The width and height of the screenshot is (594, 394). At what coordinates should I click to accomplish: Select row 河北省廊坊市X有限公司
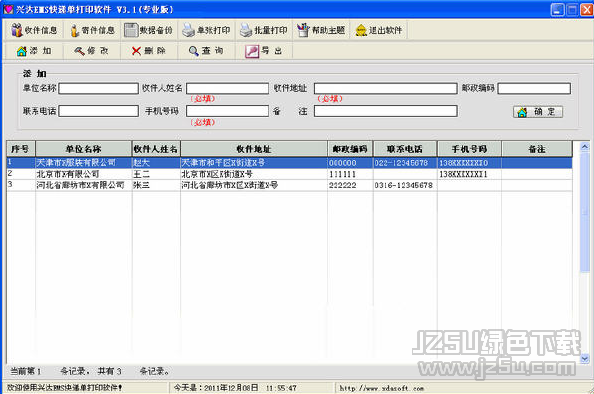point(289,185)
